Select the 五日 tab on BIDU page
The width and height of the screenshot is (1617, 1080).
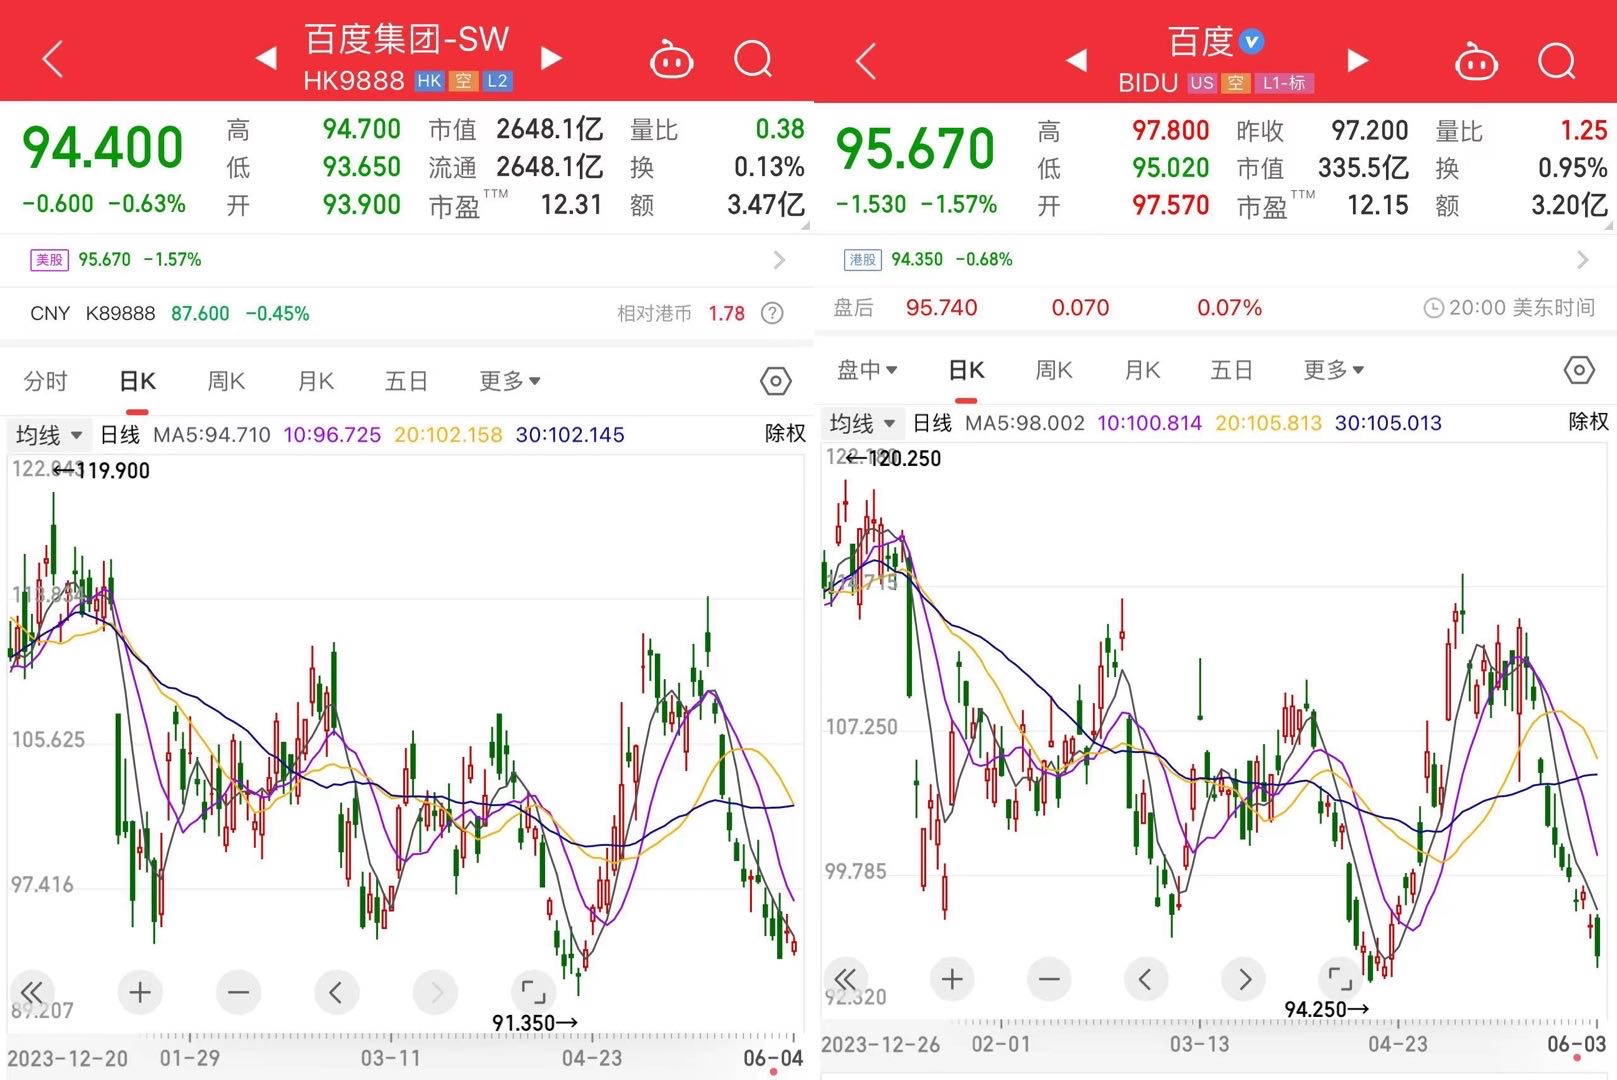(1231, 370)
